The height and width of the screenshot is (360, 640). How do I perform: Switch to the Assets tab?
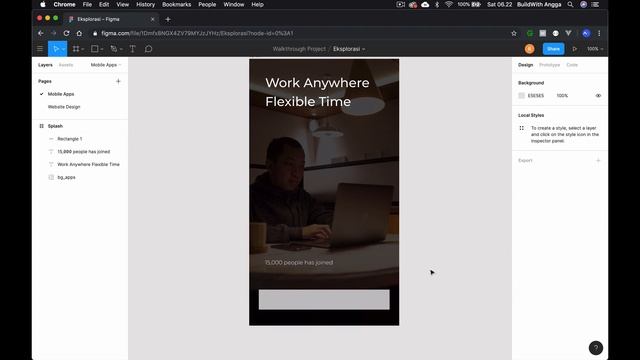tap(66, 65)
